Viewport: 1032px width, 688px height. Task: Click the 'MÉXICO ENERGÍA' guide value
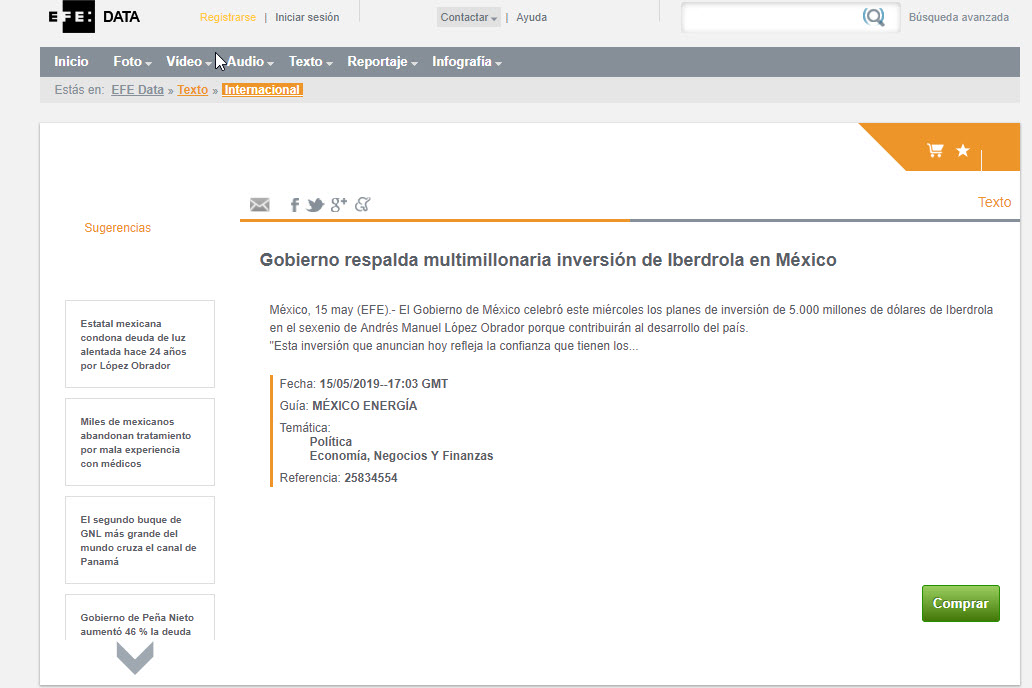tap(365, 406)
